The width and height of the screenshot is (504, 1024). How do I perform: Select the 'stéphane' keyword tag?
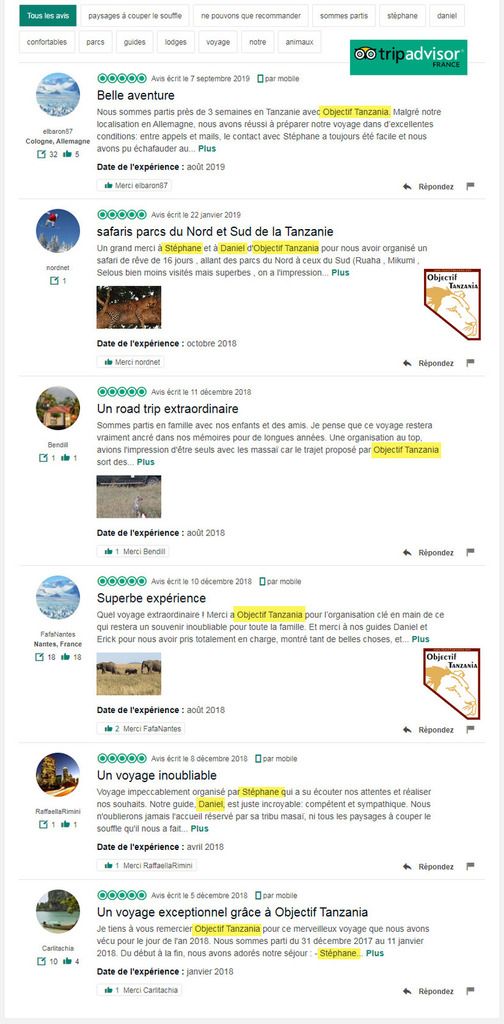(x=402, y=16)
